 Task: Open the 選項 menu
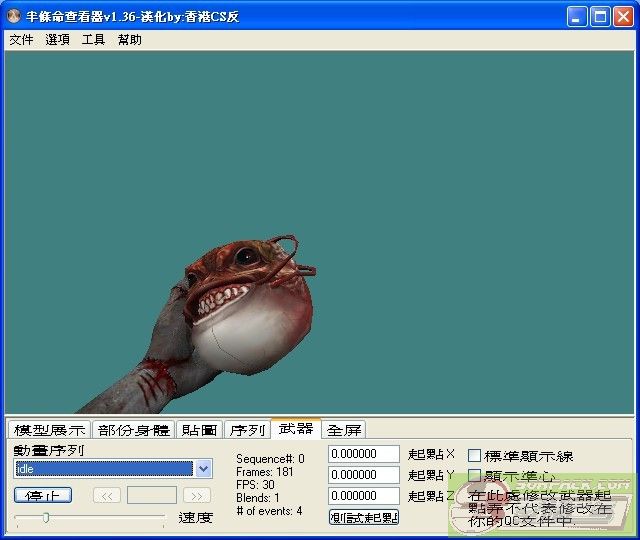coord(57,40)
